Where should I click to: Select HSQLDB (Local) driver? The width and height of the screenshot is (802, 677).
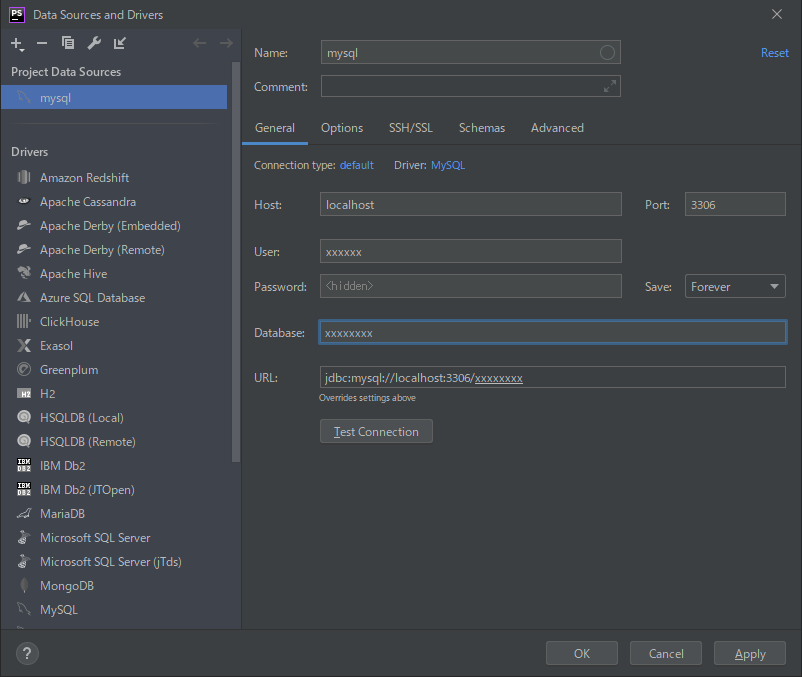pos(114,418)
